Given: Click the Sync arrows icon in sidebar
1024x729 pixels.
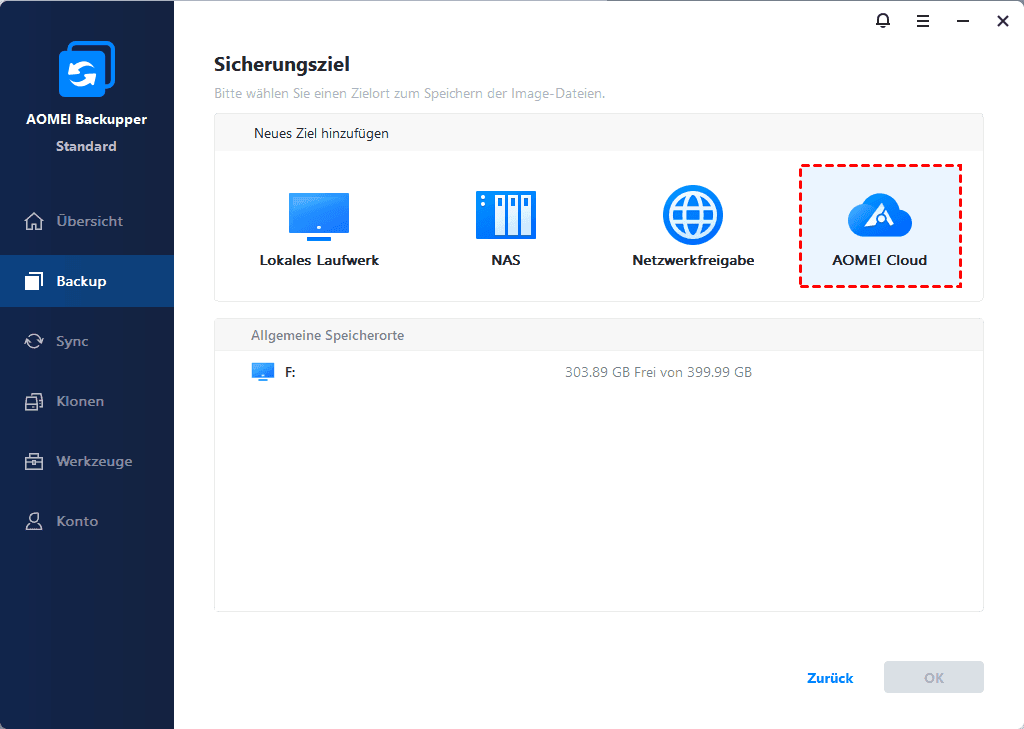Looking at the screenshot, I should pos(34,341).
